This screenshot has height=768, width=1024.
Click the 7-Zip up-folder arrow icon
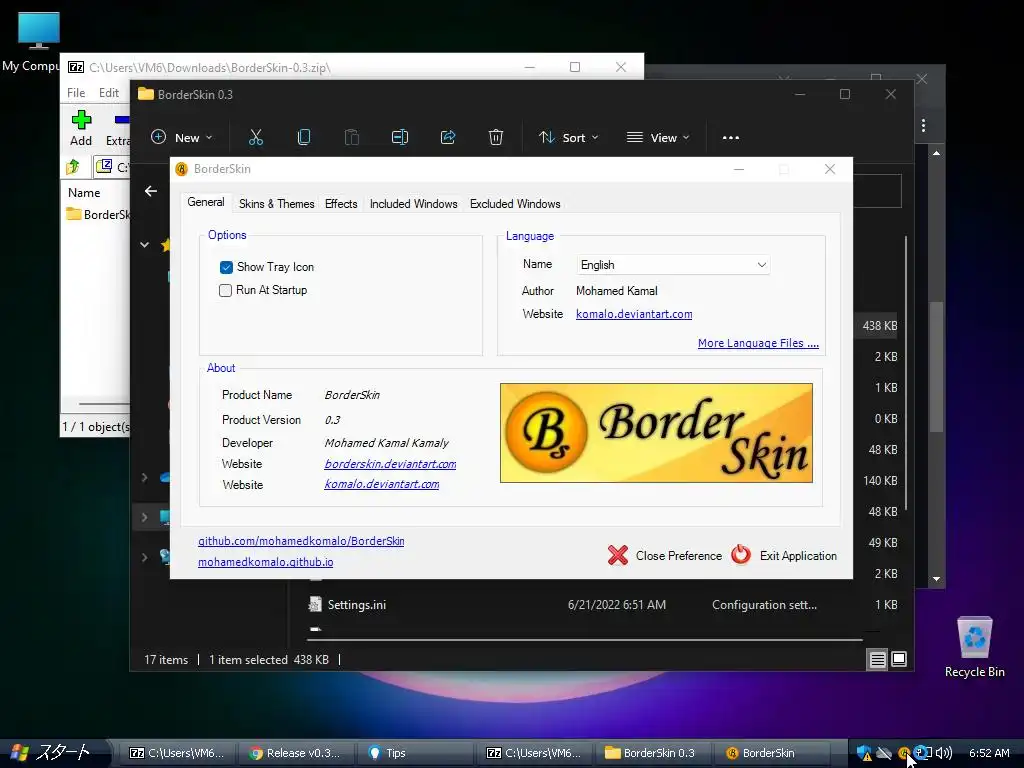(x=73, y=167)
